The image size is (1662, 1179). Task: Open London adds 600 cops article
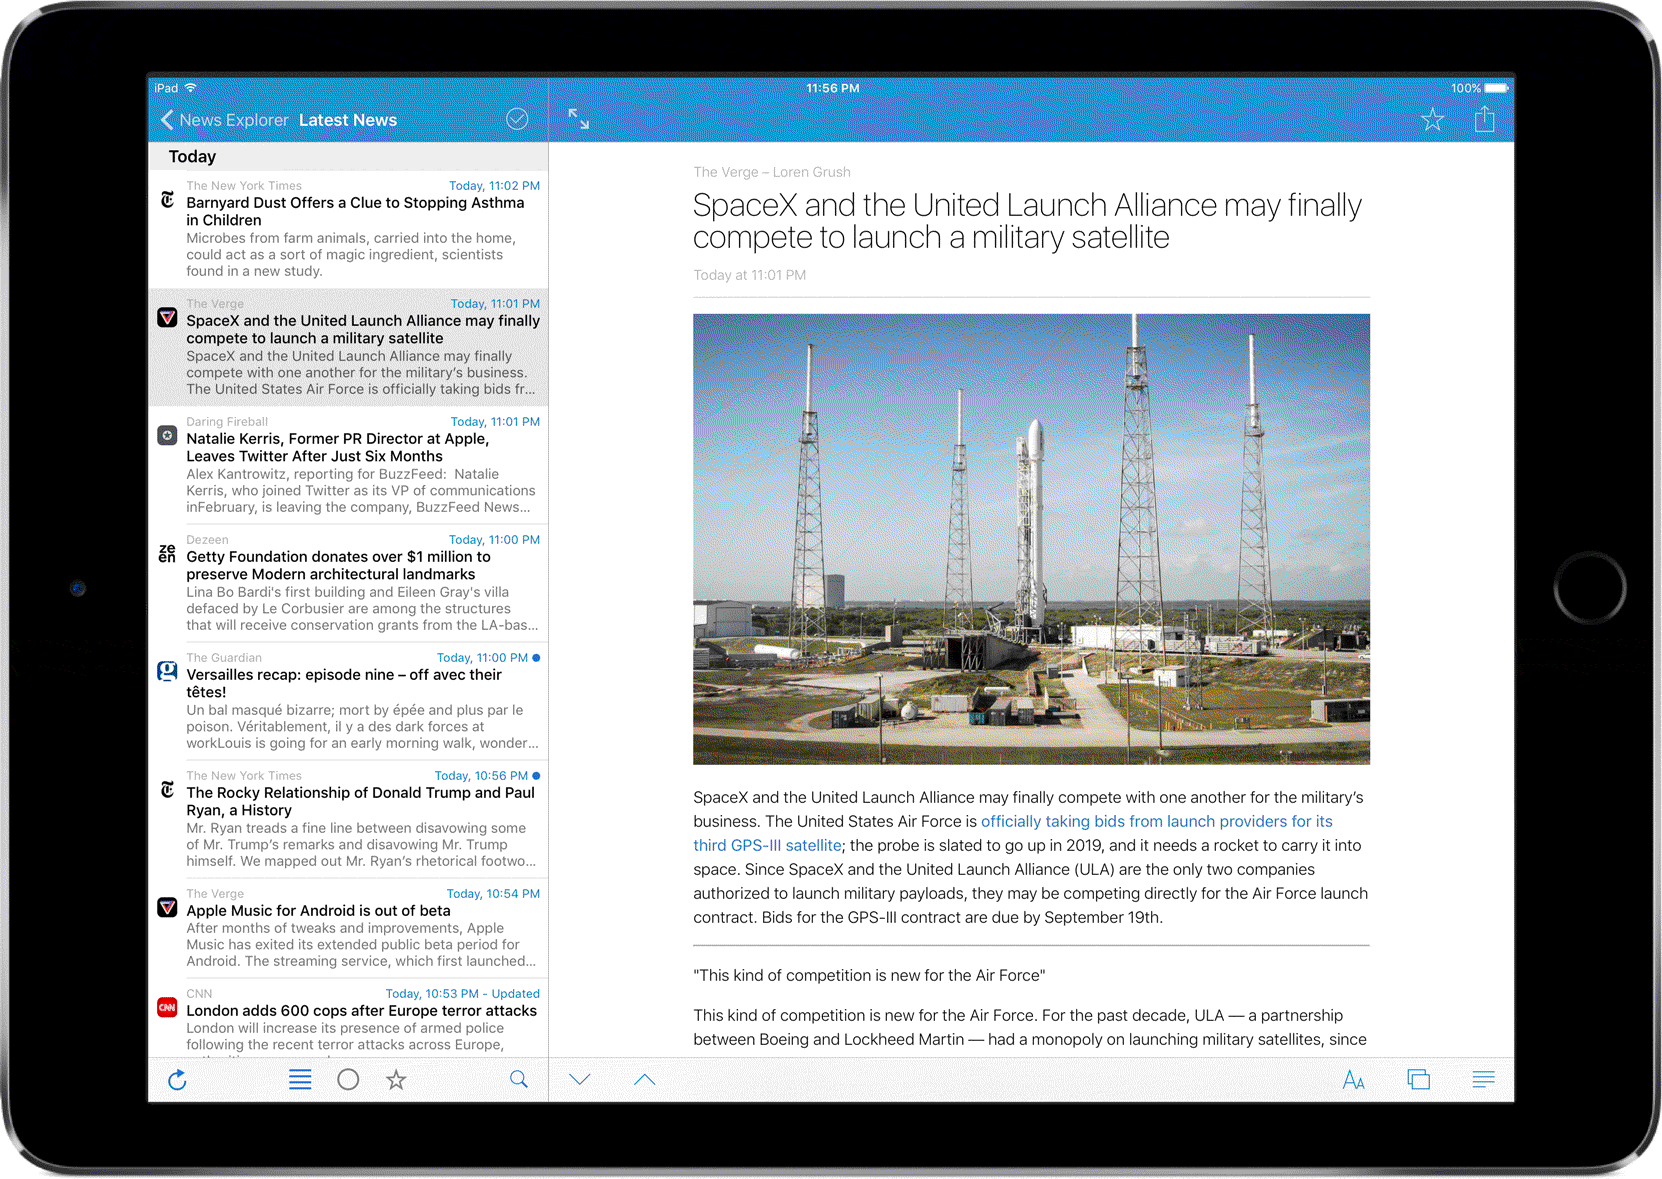[348, 1019]
